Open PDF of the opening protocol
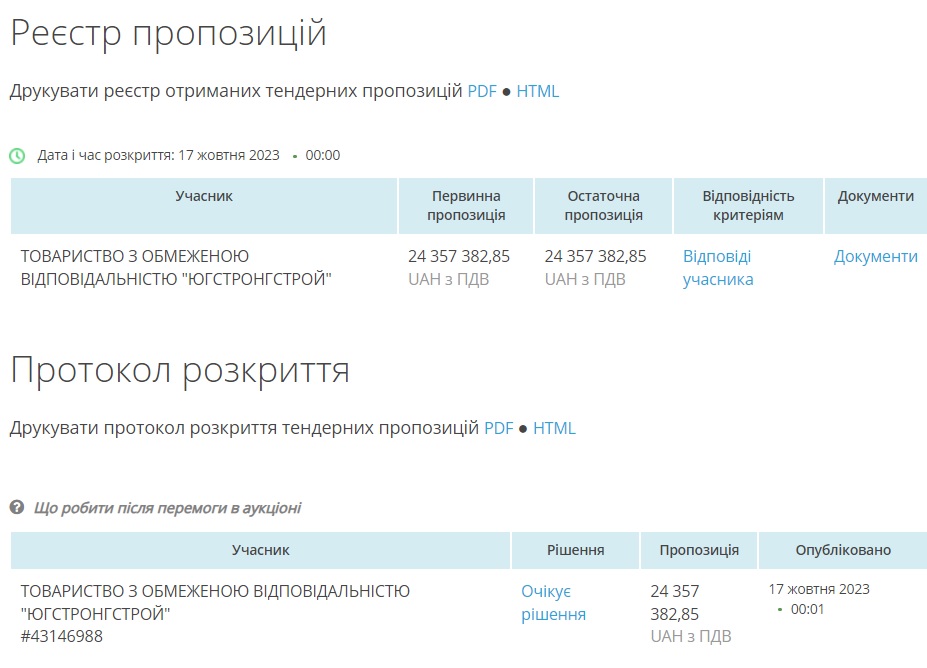The image size is (927, 668). coord(498,428)
